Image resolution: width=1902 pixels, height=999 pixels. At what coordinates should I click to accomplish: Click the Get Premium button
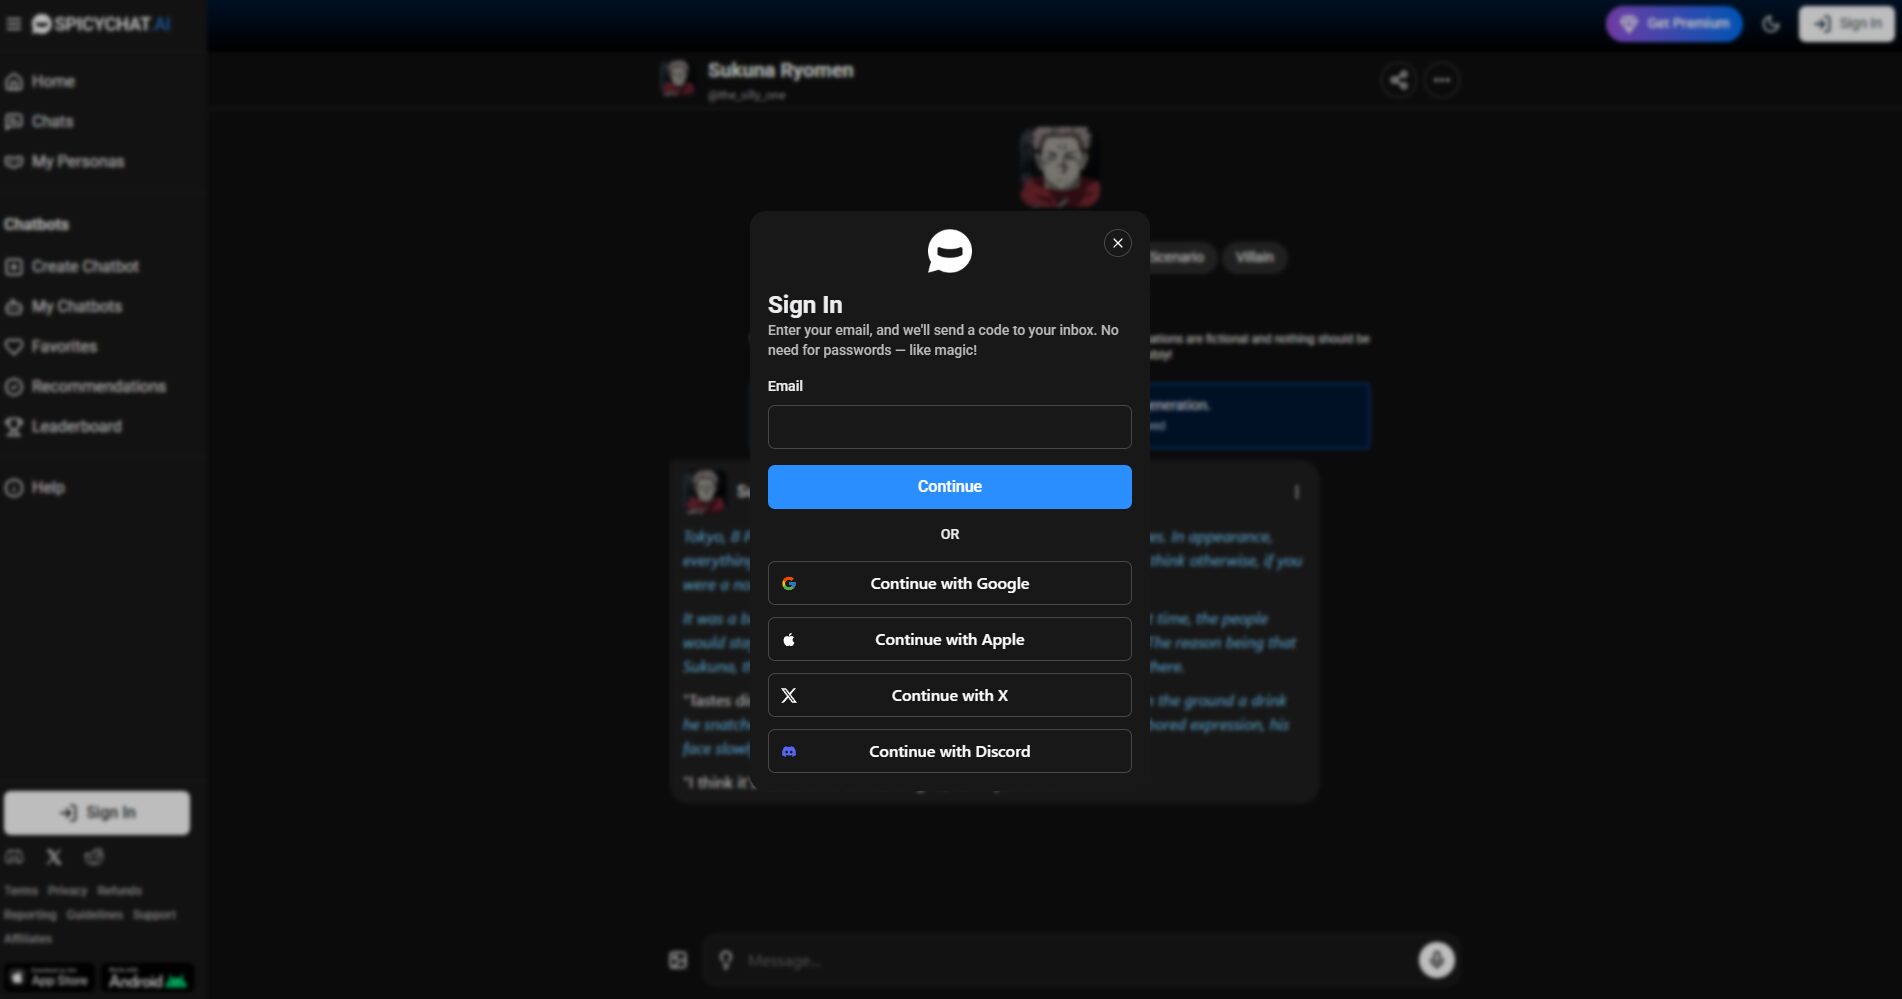(x=1673, y=24)
